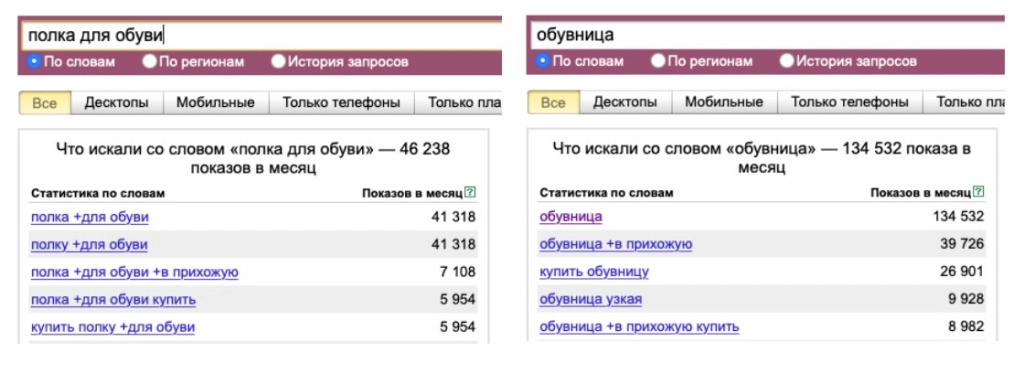The height and width of the screenshot is (384, 1024).
Task: Open link 'обувница +в прихожую'
Action: click(x=616, y=245)
